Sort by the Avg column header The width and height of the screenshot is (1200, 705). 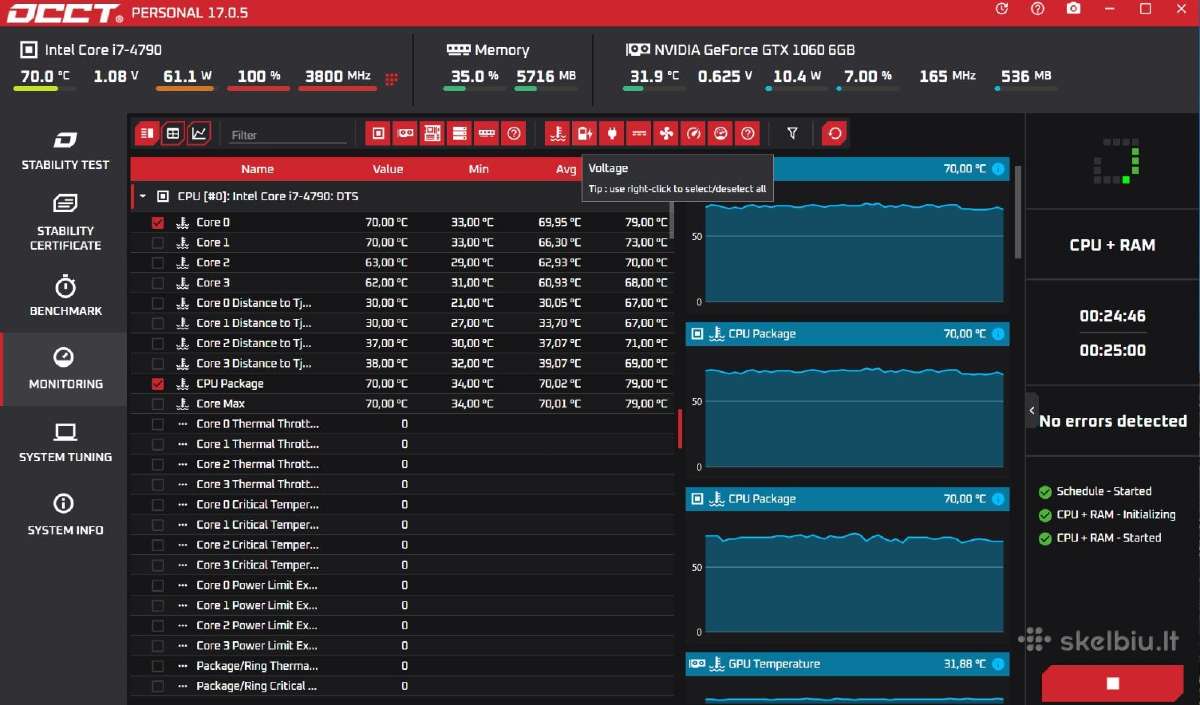click(x=567, y=169)
